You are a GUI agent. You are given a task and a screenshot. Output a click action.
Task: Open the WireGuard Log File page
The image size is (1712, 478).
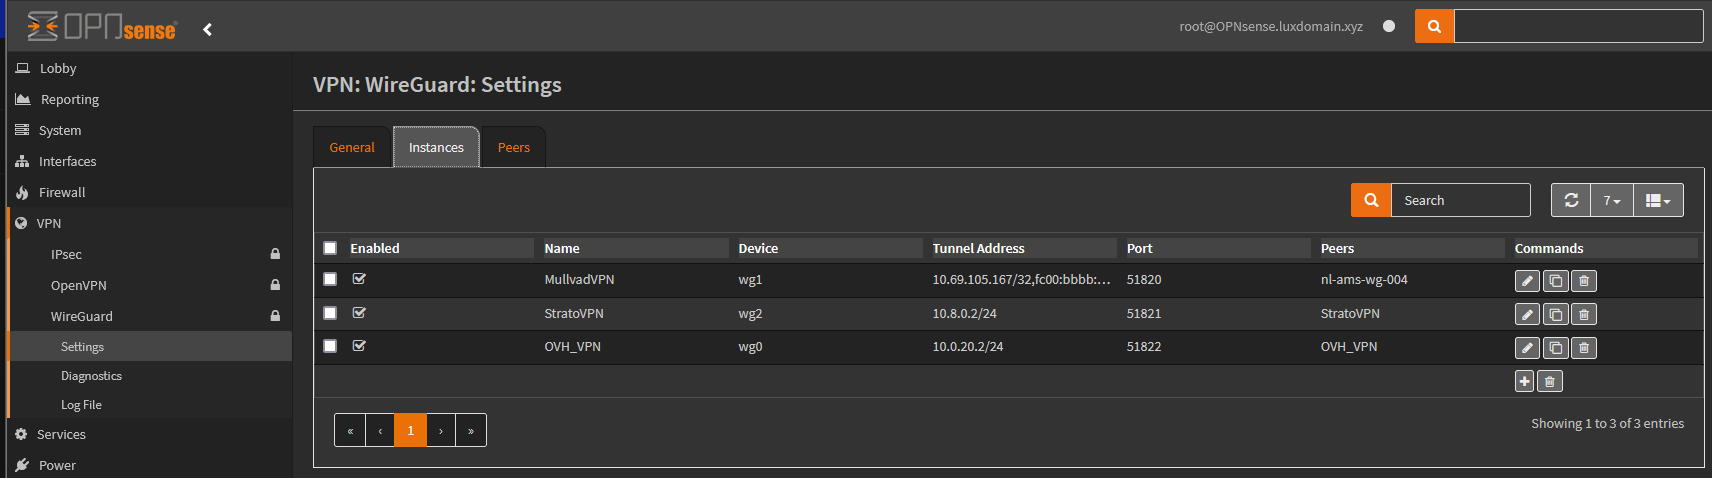click(81, 405)
